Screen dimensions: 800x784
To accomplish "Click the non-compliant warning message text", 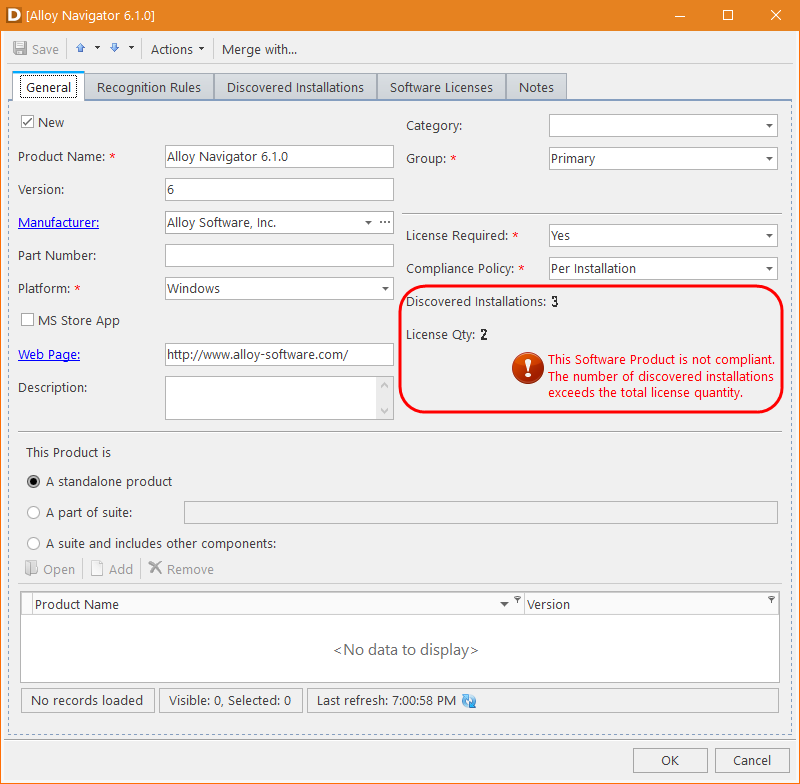I will pos(661,376).
